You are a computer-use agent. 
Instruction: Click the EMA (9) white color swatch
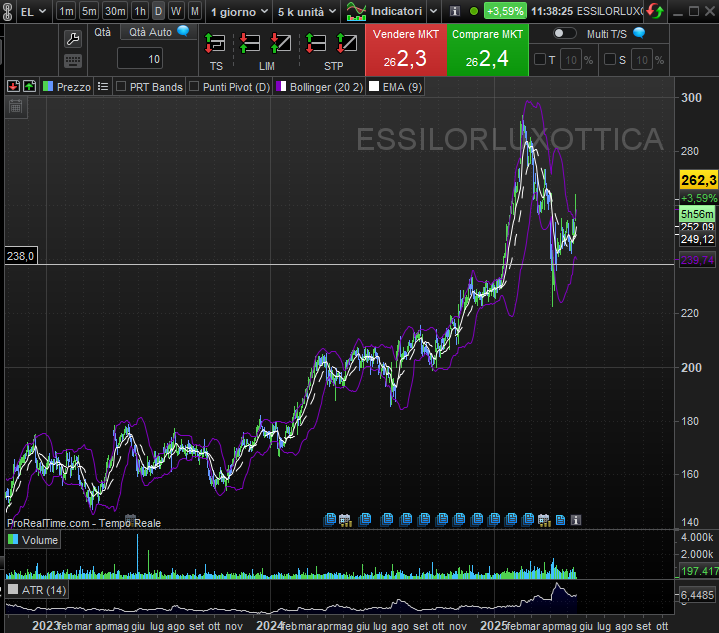pos(374,86)
